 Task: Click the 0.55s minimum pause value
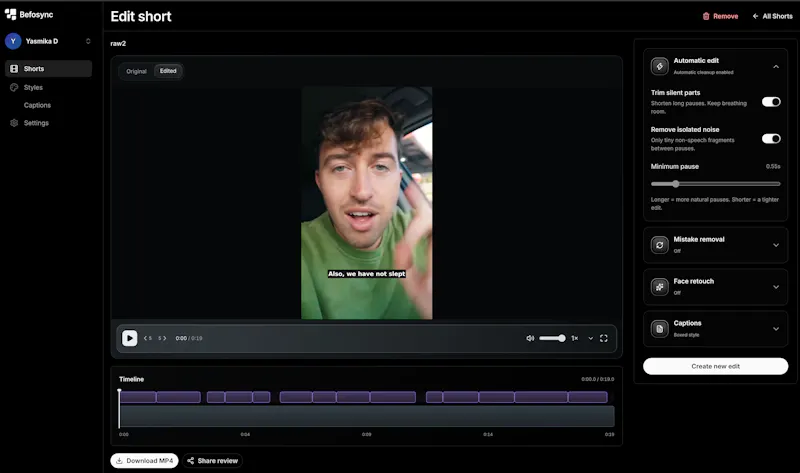point(773,166)
